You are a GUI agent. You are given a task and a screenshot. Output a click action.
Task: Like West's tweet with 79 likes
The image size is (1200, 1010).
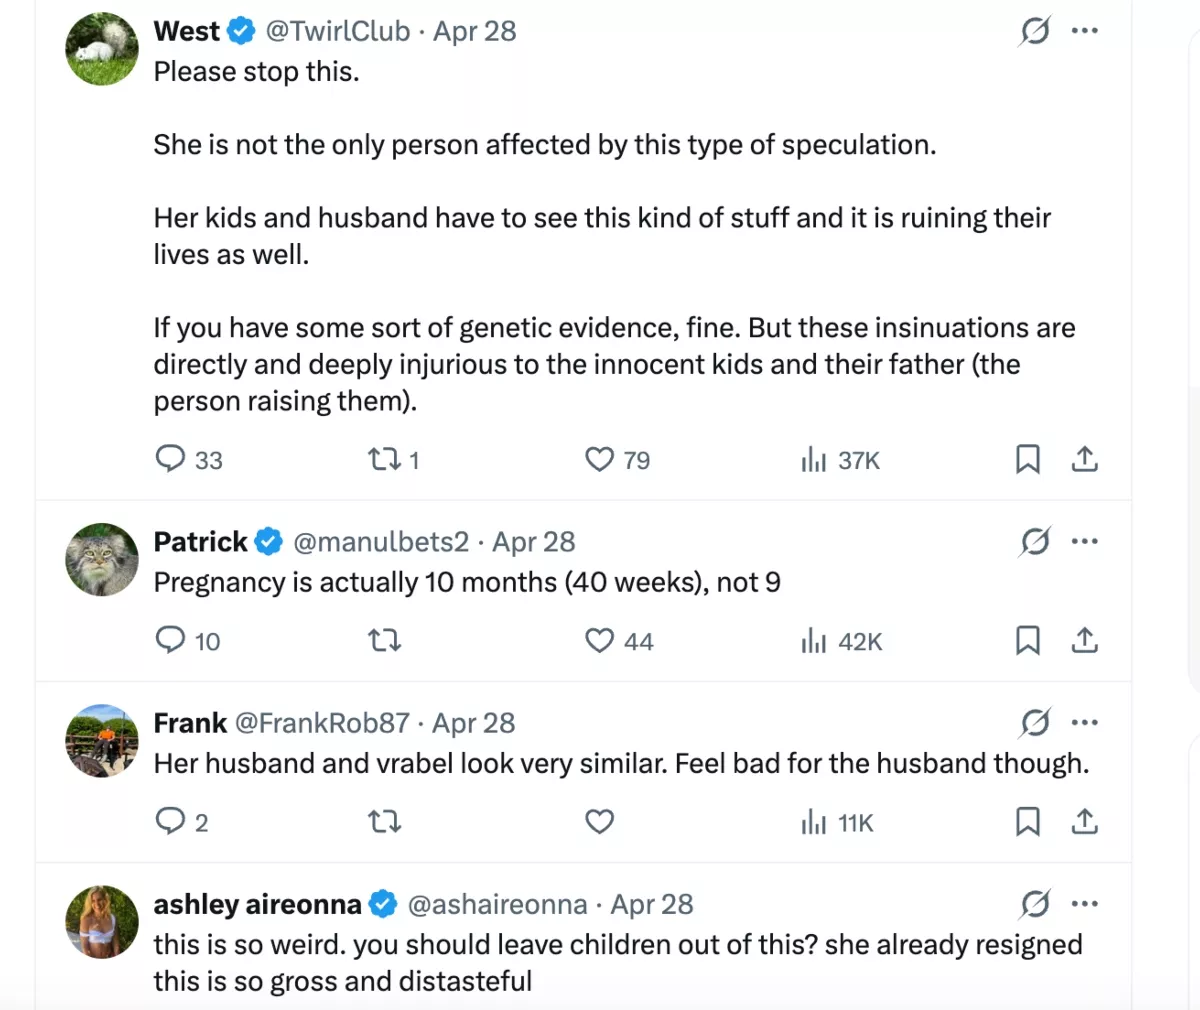(599, 460)
